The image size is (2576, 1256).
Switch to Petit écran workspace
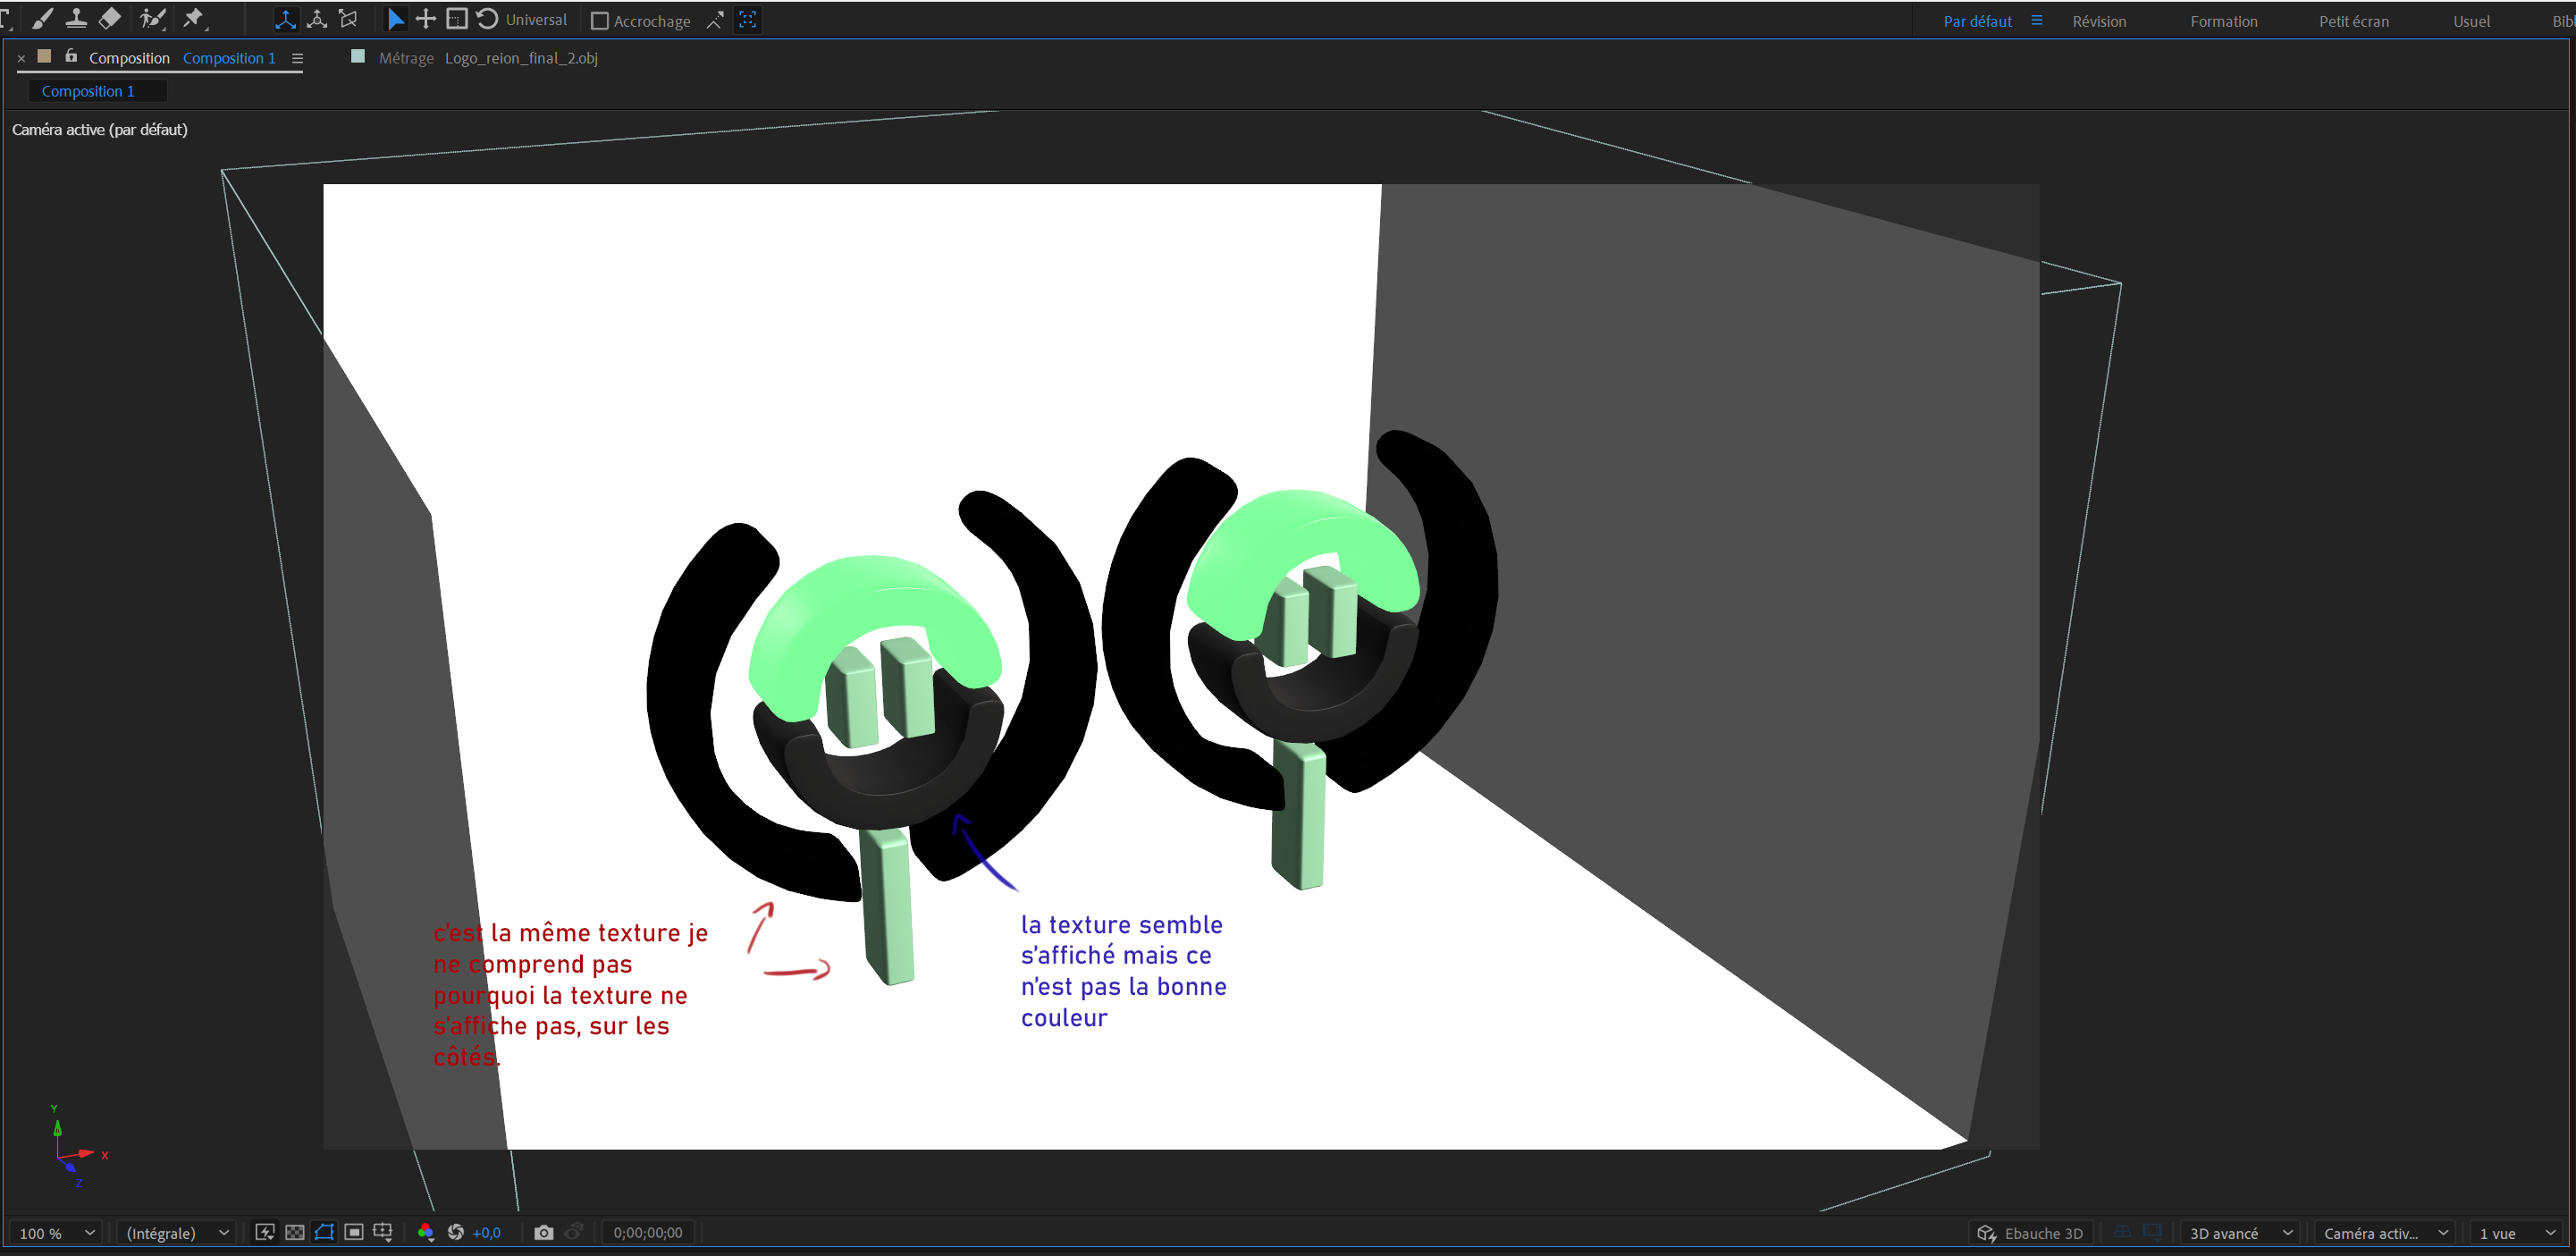tap(2354, 21)
